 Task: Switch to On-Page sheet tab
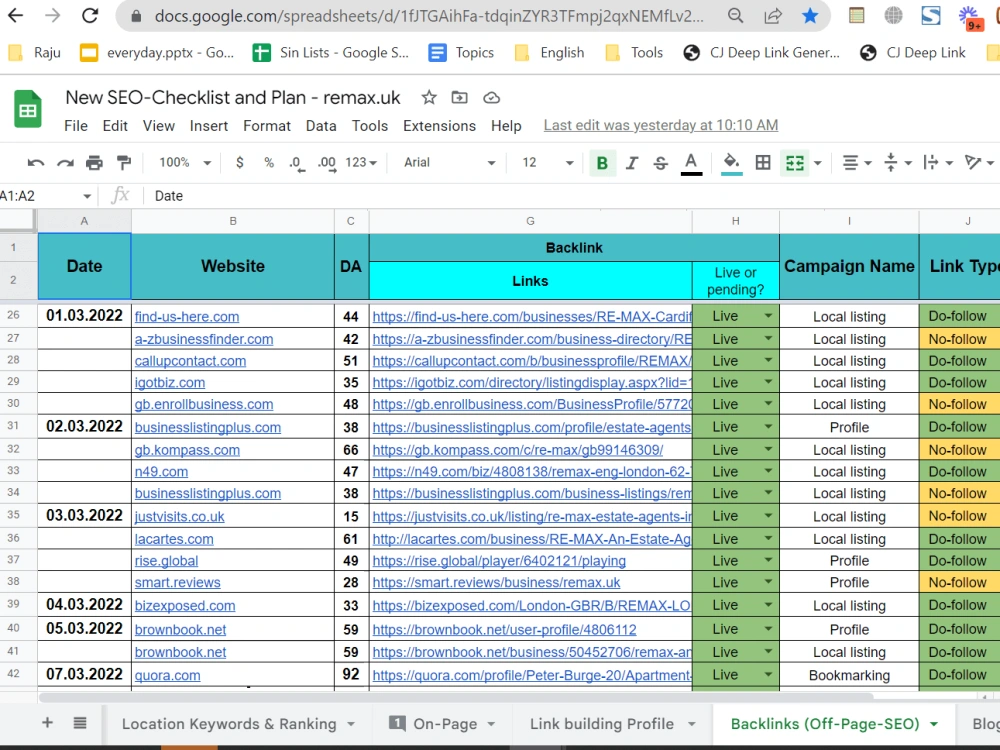point(445,724)
